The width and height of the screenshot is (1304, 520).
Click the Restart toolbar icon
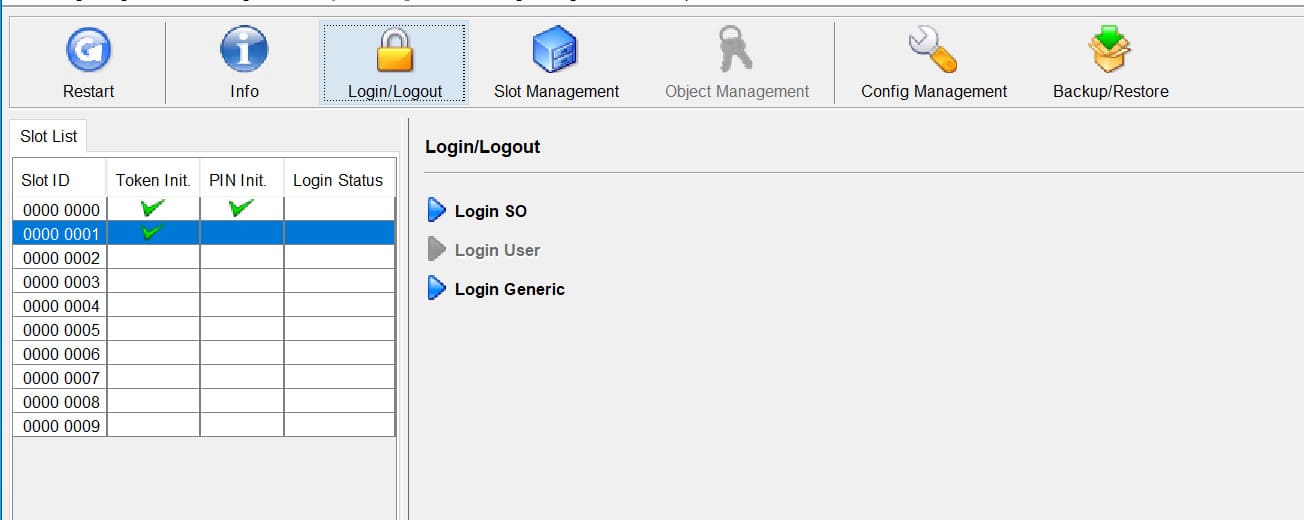[88, 50]
